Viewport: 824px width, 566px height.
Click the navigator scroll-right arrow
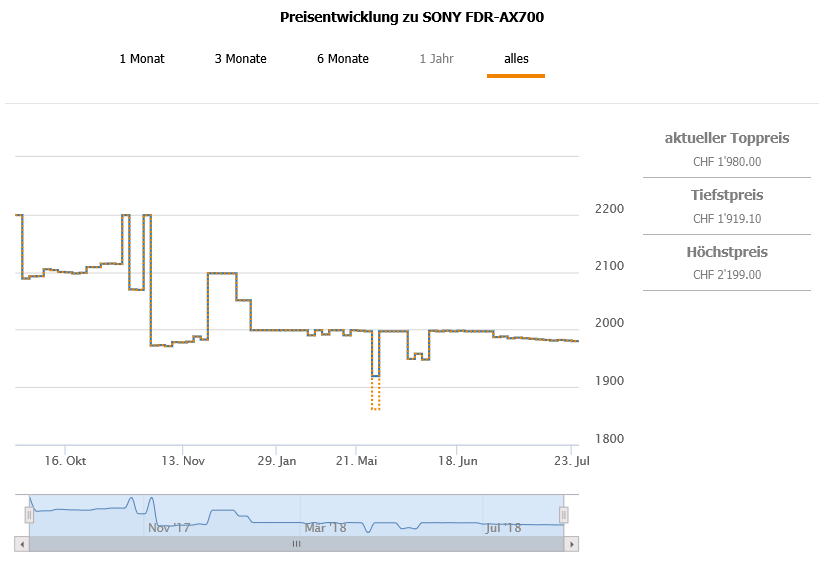[572, 544]
